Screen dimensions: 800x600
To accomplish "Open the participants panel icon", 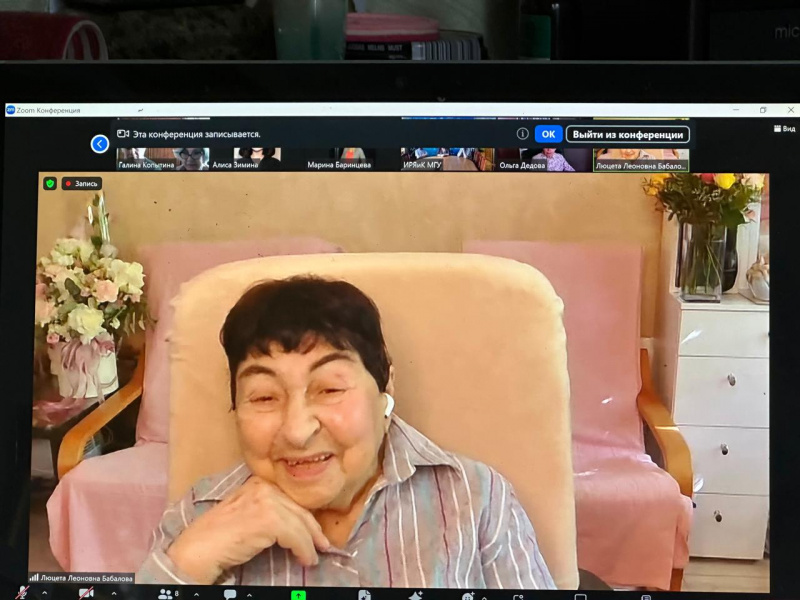I will pos(165,594).
